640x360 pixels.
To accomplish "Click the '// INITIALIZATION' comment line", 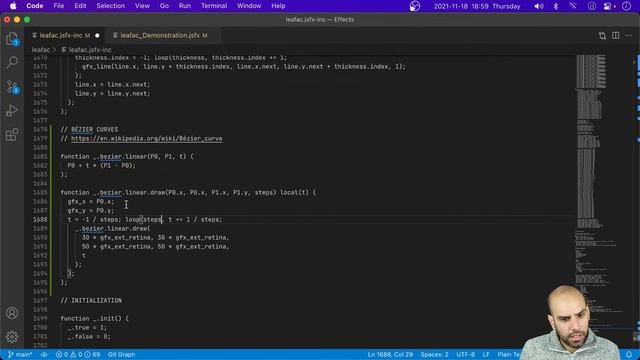I will click(91, 300).
